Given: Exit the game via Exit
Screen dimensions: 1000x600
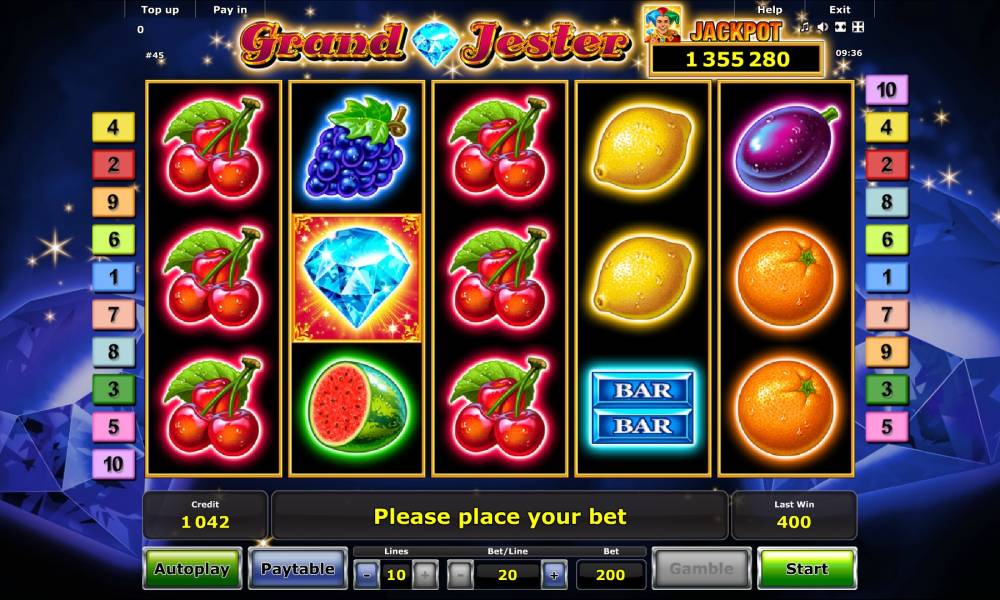Looking at the screenshot, I should click(839, 10).
